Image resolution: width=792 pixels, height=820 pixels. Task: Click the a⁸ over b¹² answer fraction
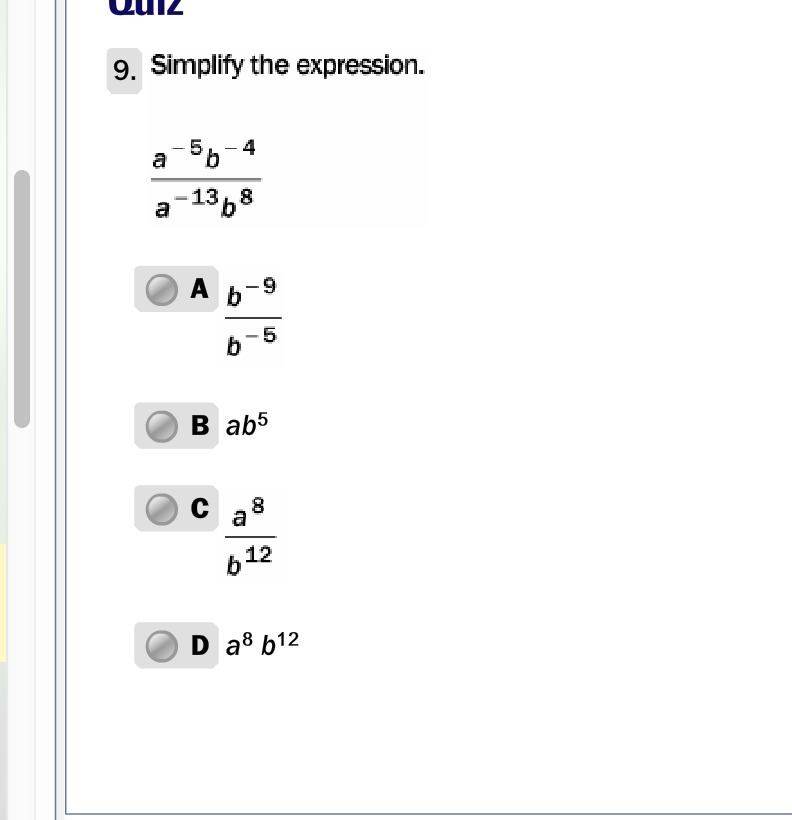[251, 537]
